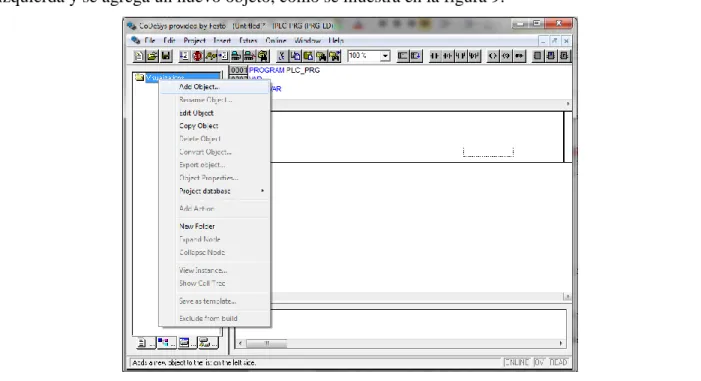Click the Network after toolbar icon

click(x=416, y=56)
